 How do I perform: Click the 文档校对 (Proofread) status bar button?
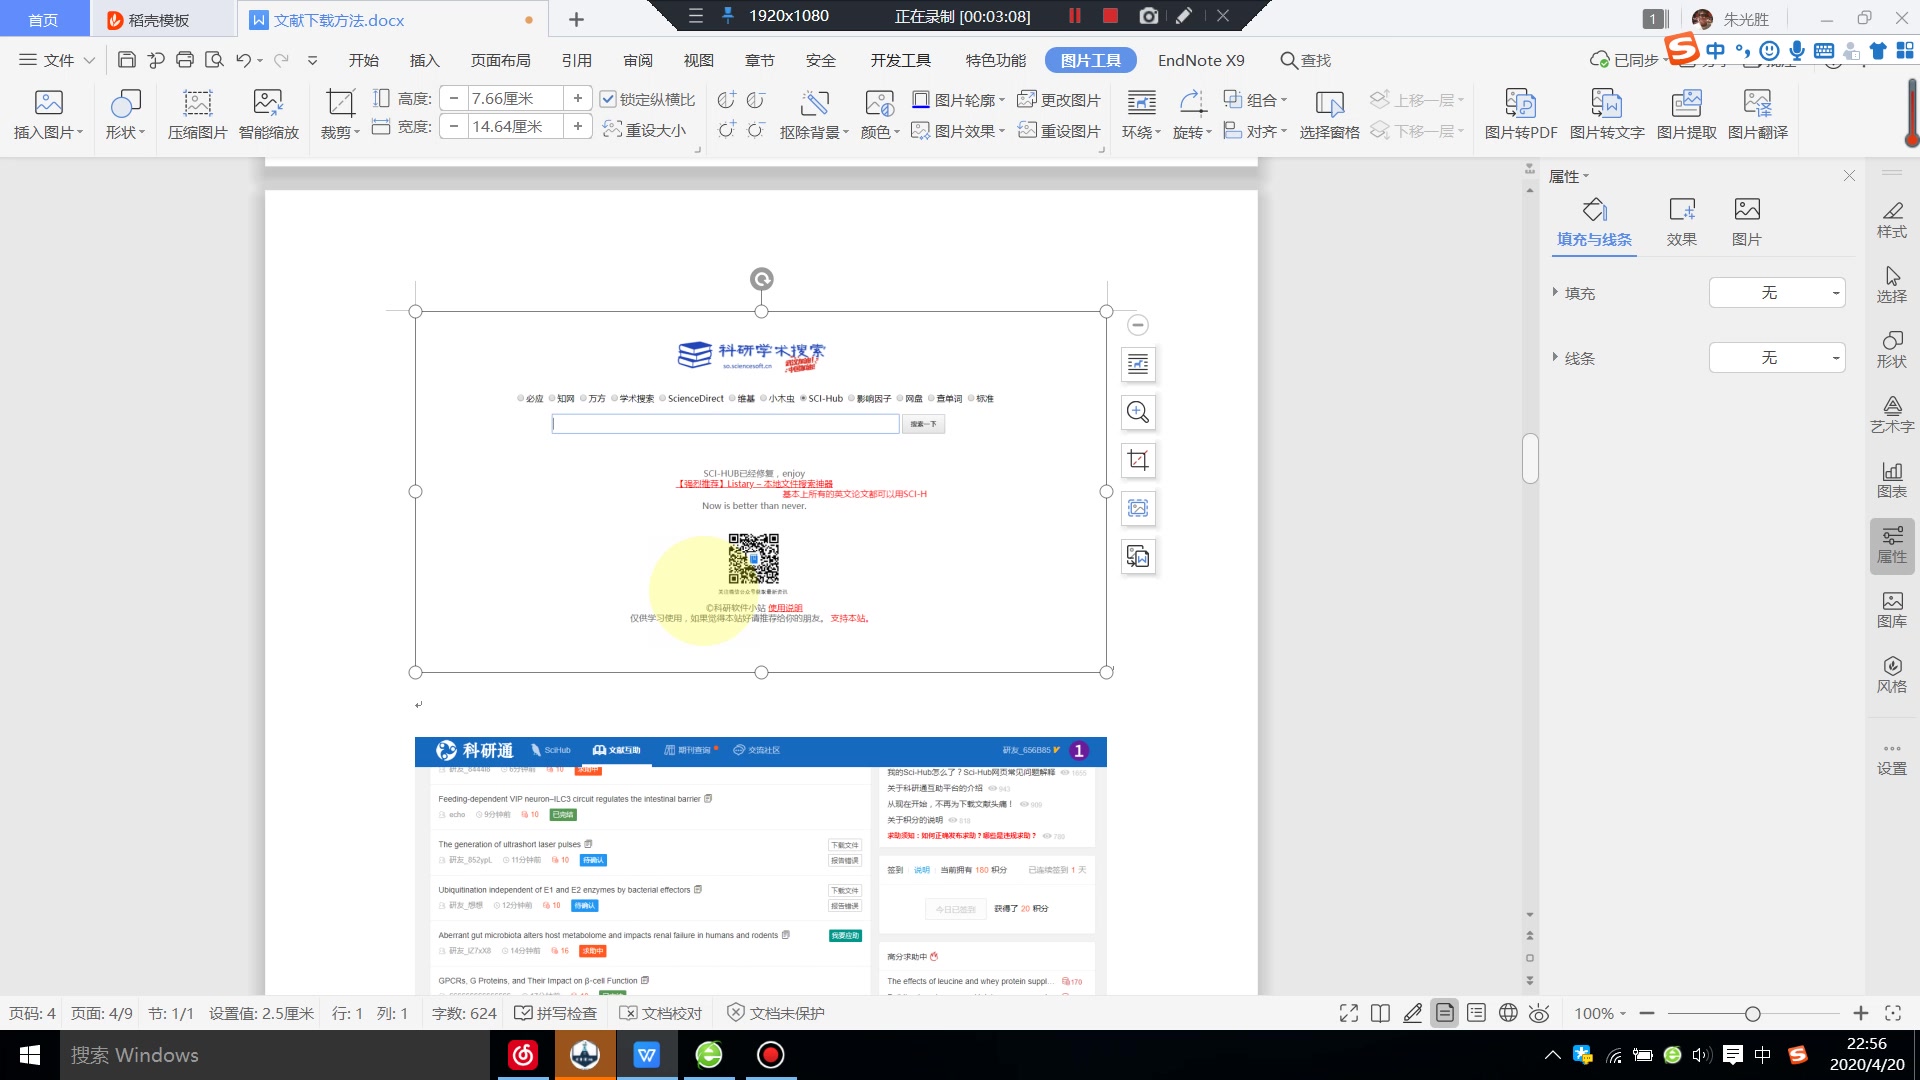660,1013
